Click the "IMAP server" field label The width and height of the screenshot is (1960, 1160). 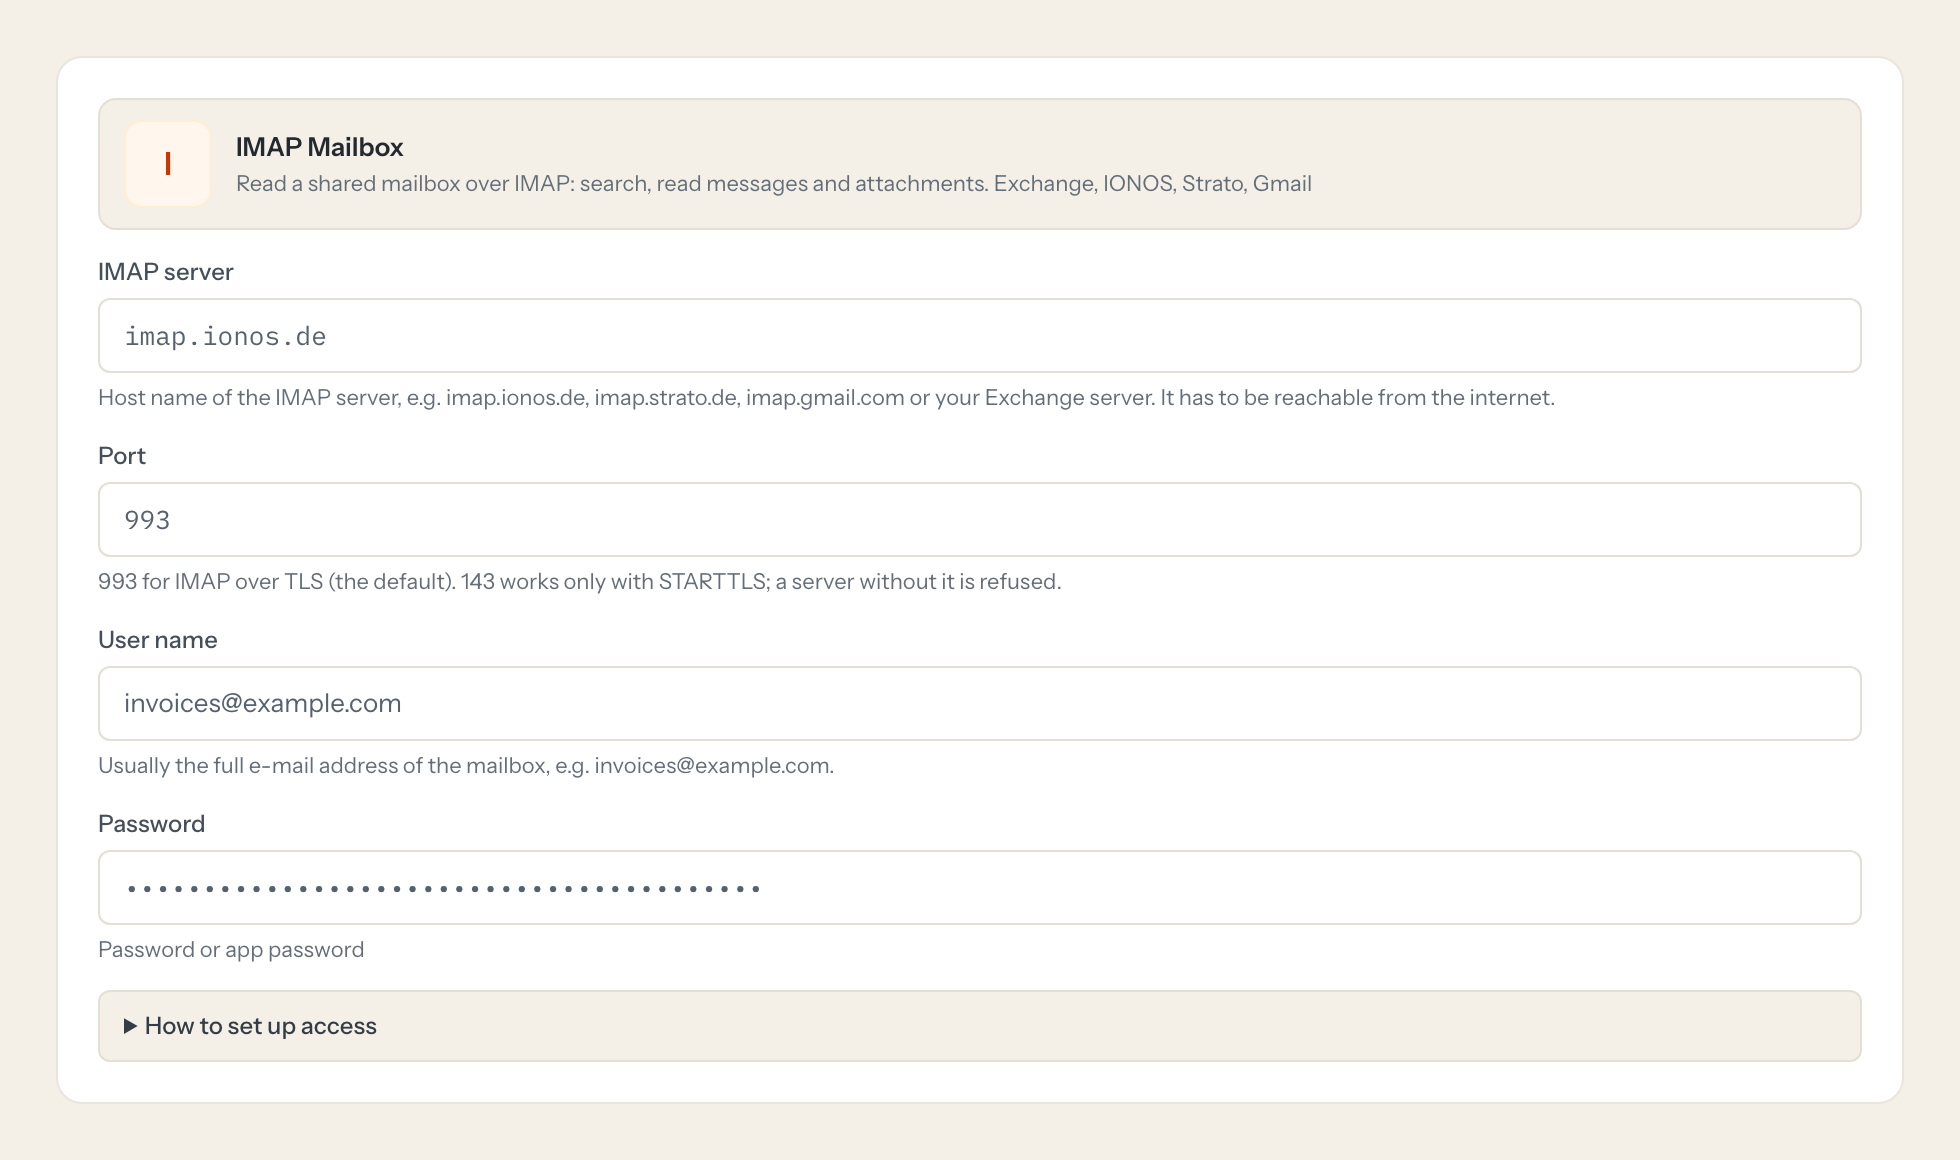tap(166, 272)
